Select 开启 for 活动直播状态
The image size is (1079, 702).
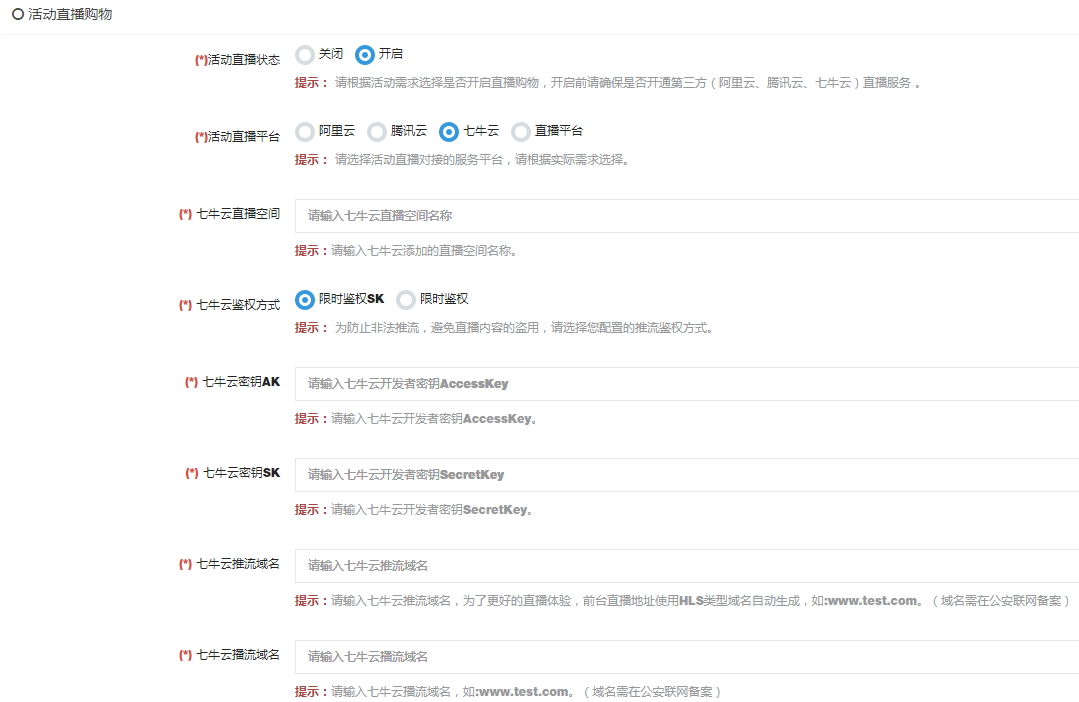(365, 54)
